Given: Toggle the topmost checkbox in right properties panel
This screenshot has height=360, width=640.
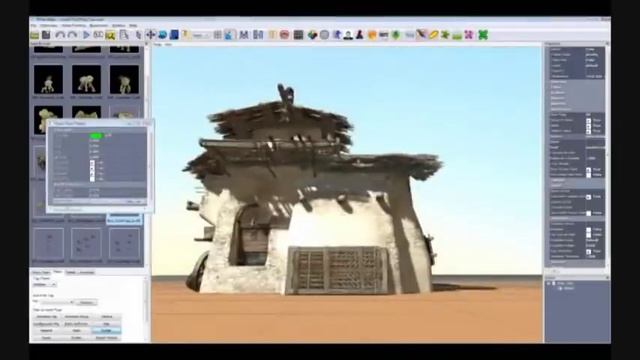Looking at the screenshot, I should point(589,121).
